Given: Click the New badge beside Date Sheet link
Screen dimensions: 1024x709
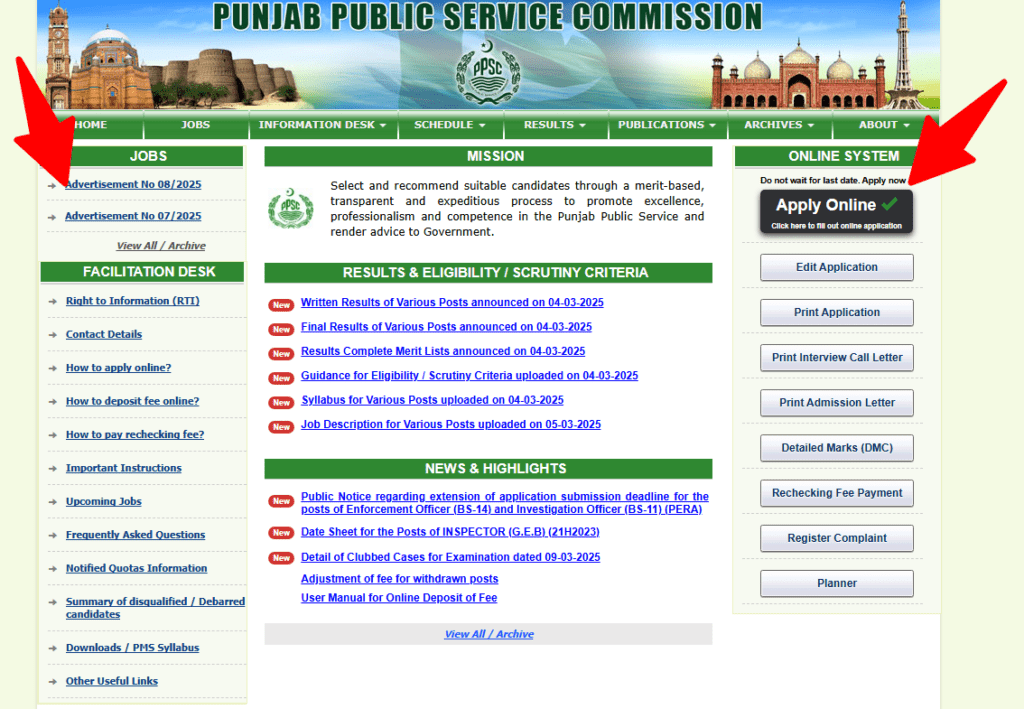Looking at the screenshot, I should pyautogui.click(x=281, y=533).
